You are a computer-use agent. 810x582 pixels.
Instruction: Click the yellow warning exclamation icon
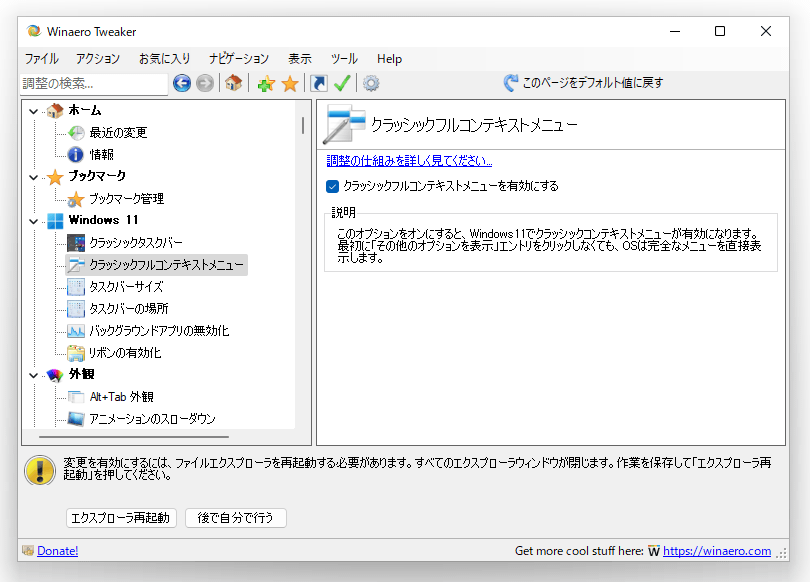pyautogui.click(x=40, y=470)
